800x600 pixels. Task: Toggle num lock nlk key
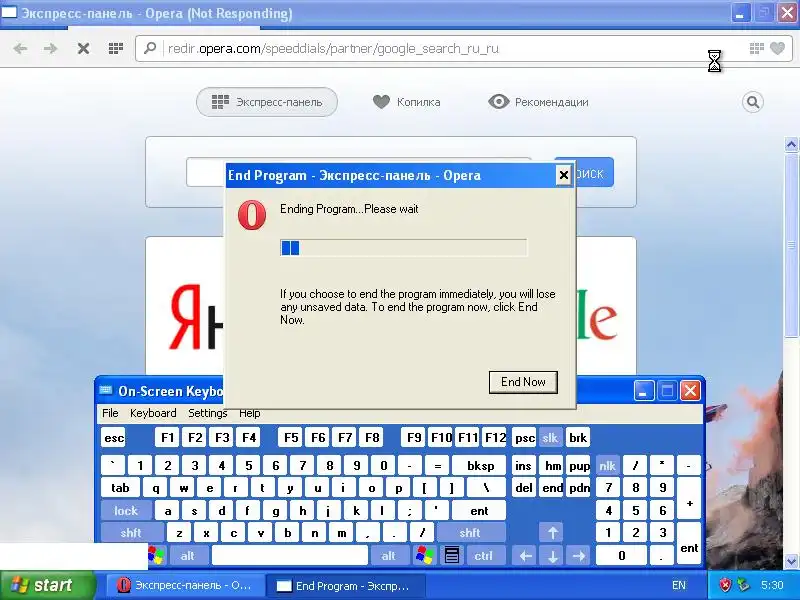click(x=607, y=466)
